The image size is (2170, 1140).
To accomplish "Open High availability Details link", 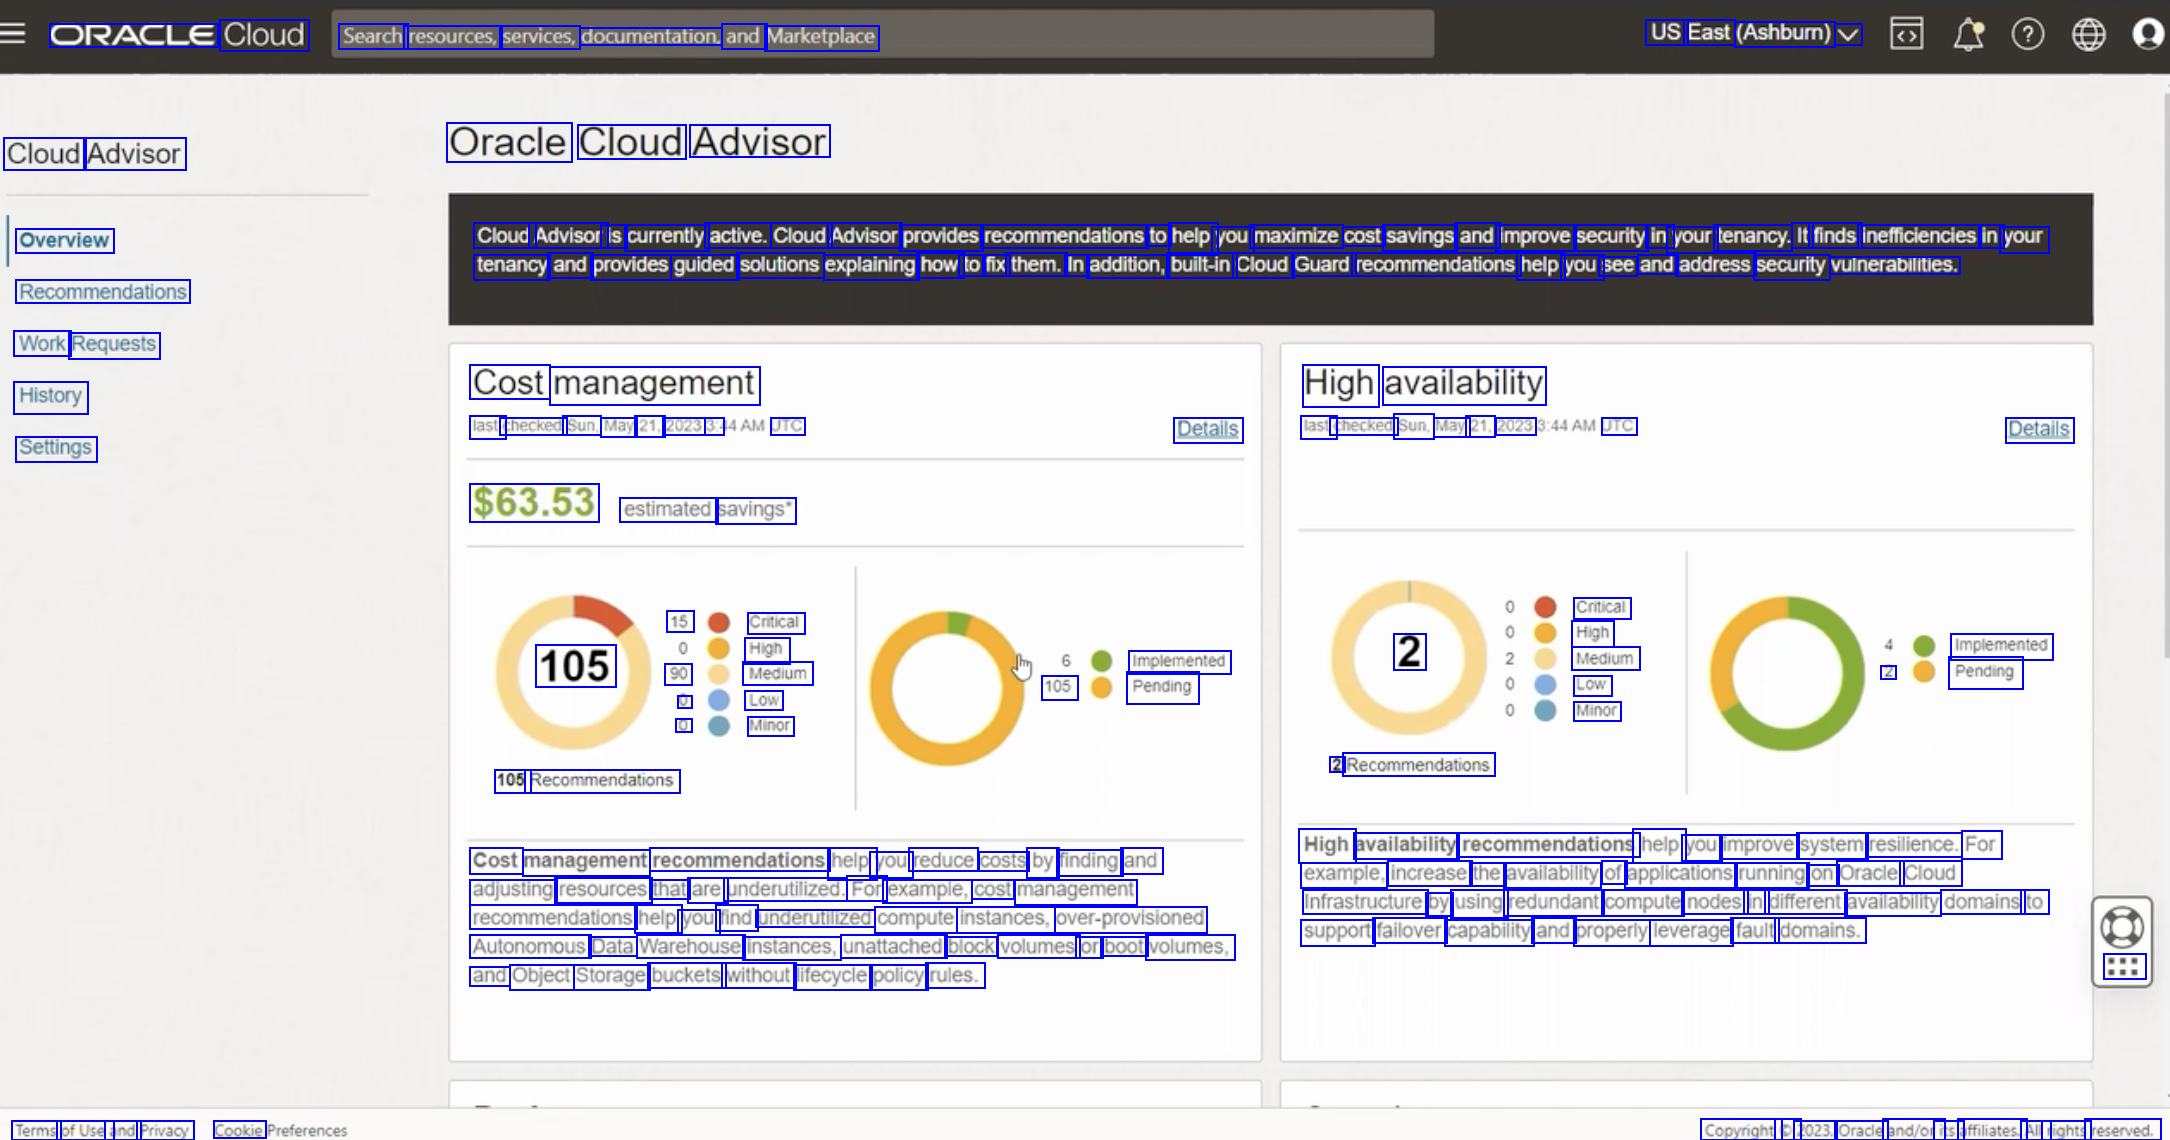I will click(2038, 429).
